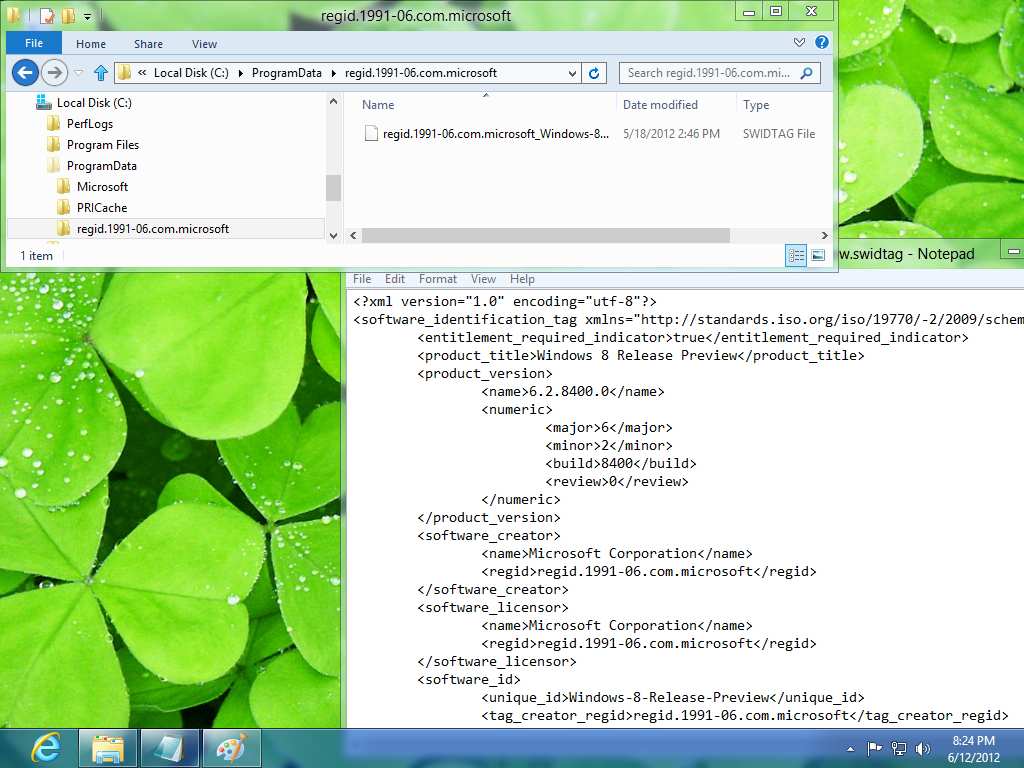This screenshot has height=768, width=1024.
Task: Open the Share ribbon tab
Action: [148, 44]
